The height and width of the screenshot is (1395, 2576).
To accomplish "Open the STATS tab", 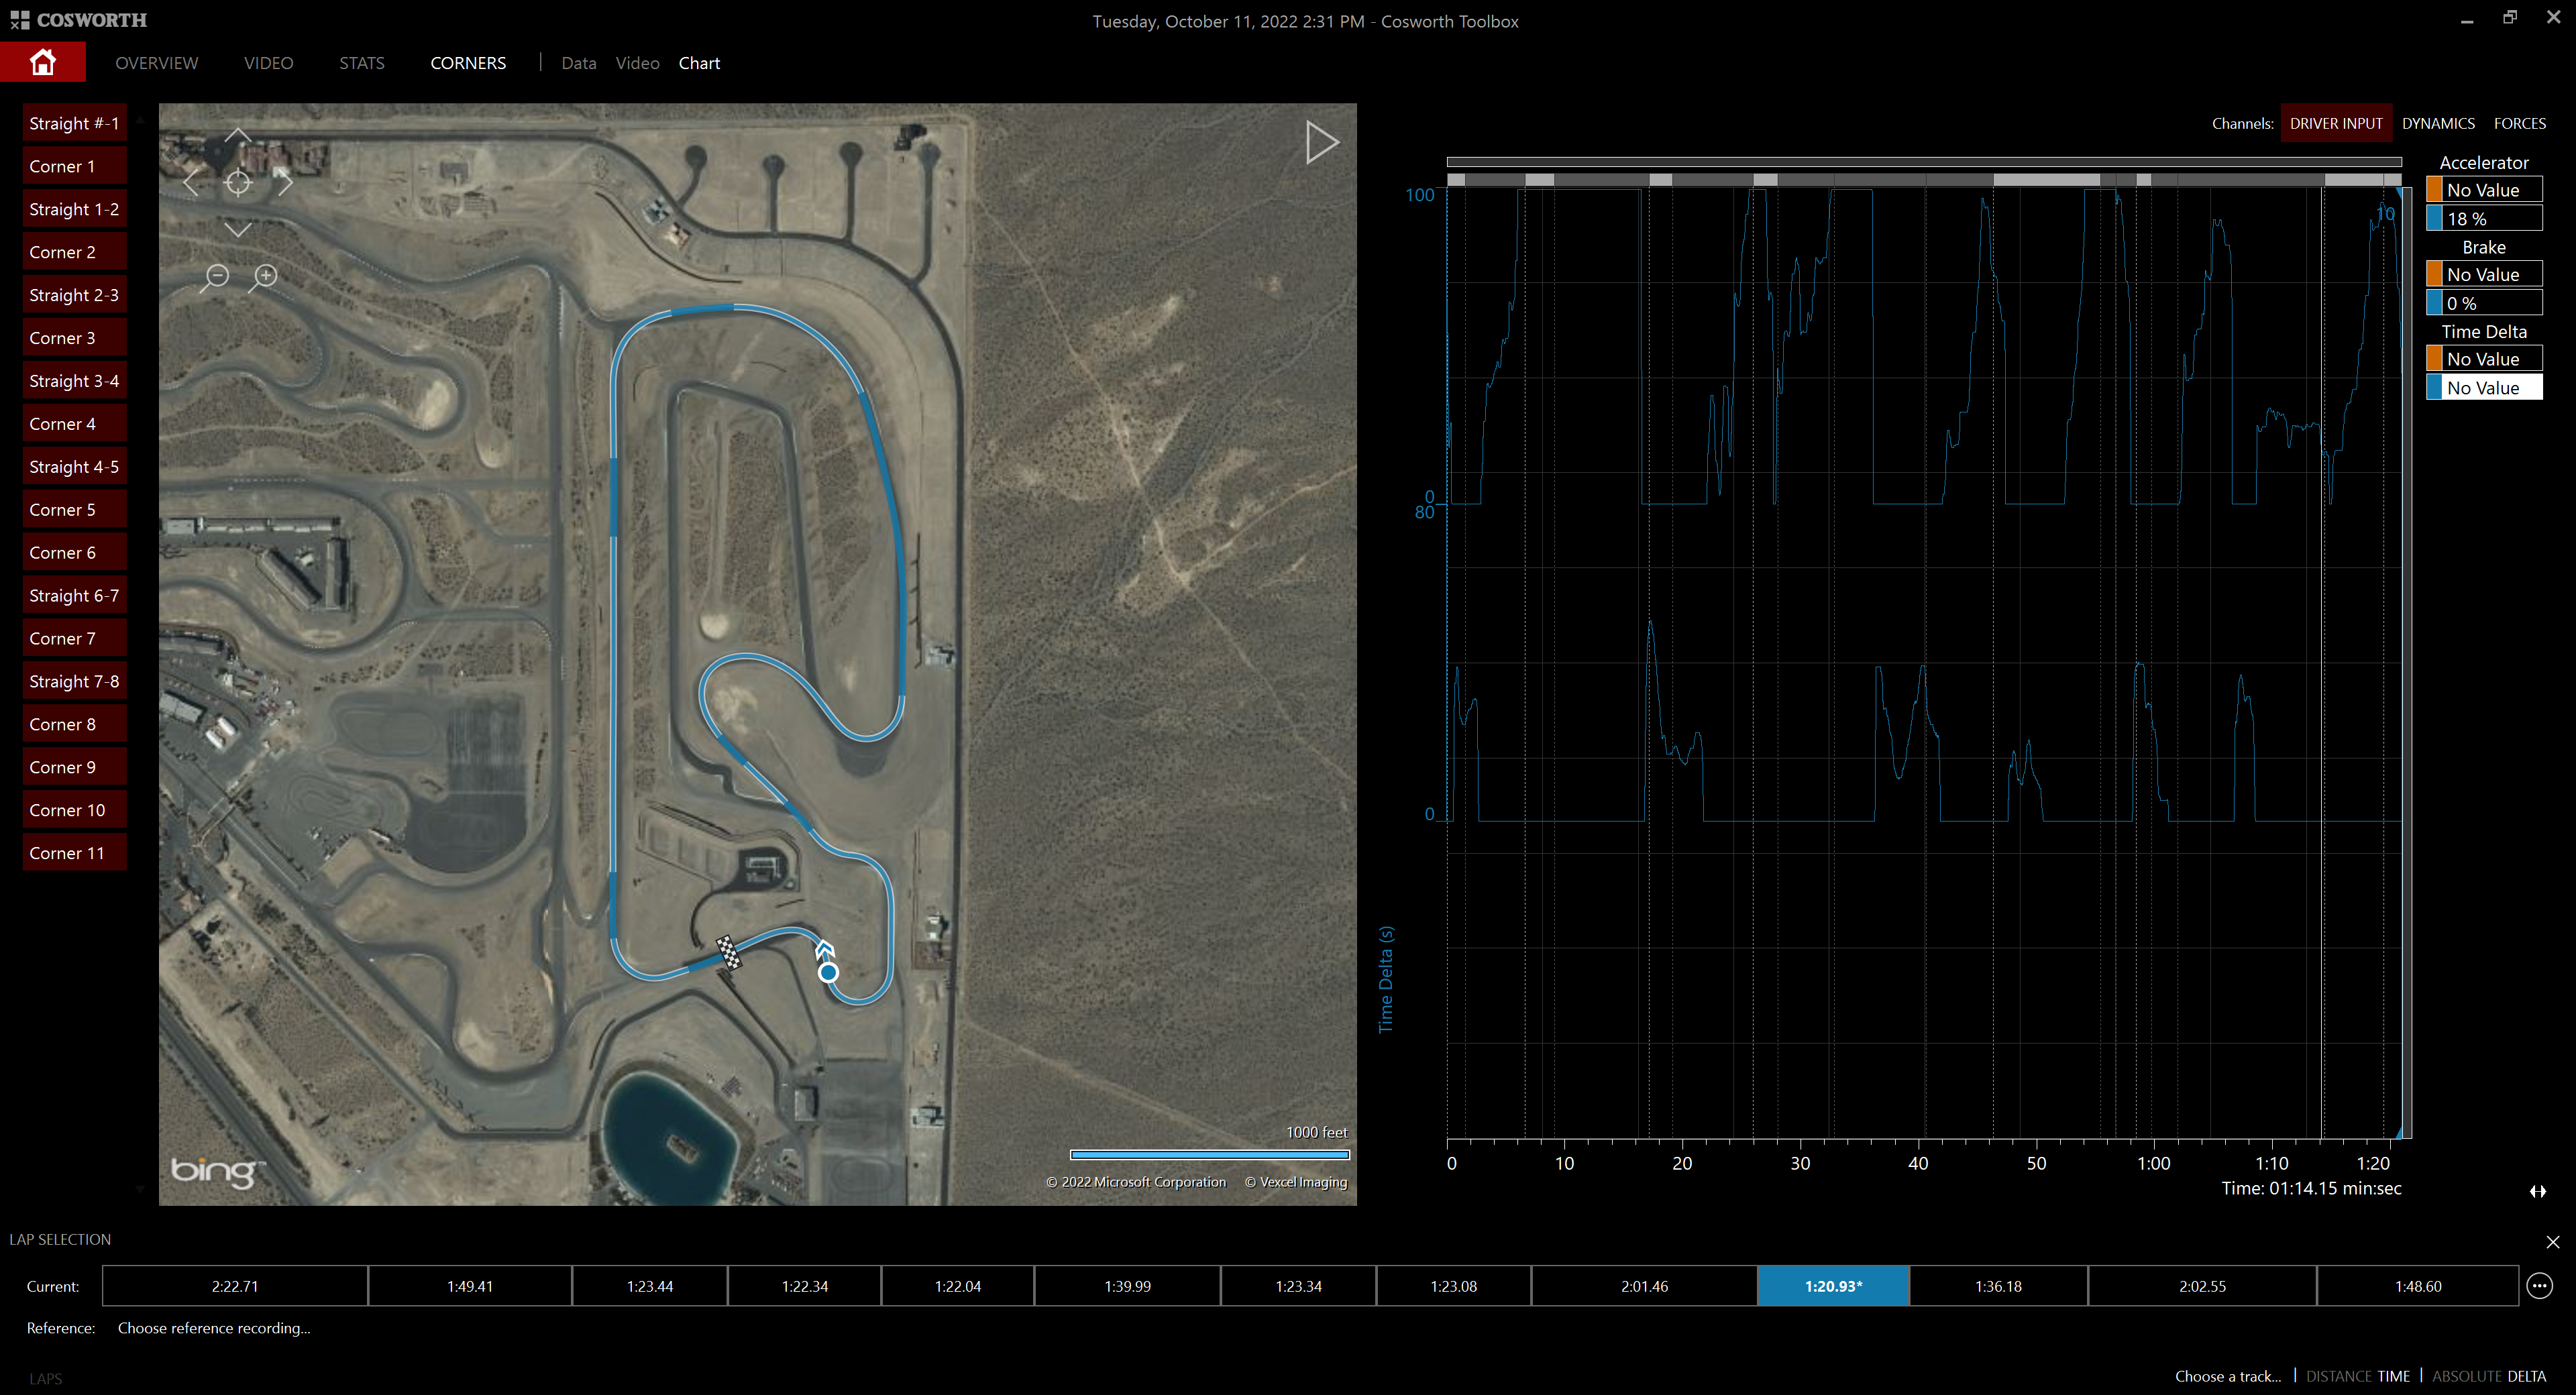I will (x=361, y=63).
